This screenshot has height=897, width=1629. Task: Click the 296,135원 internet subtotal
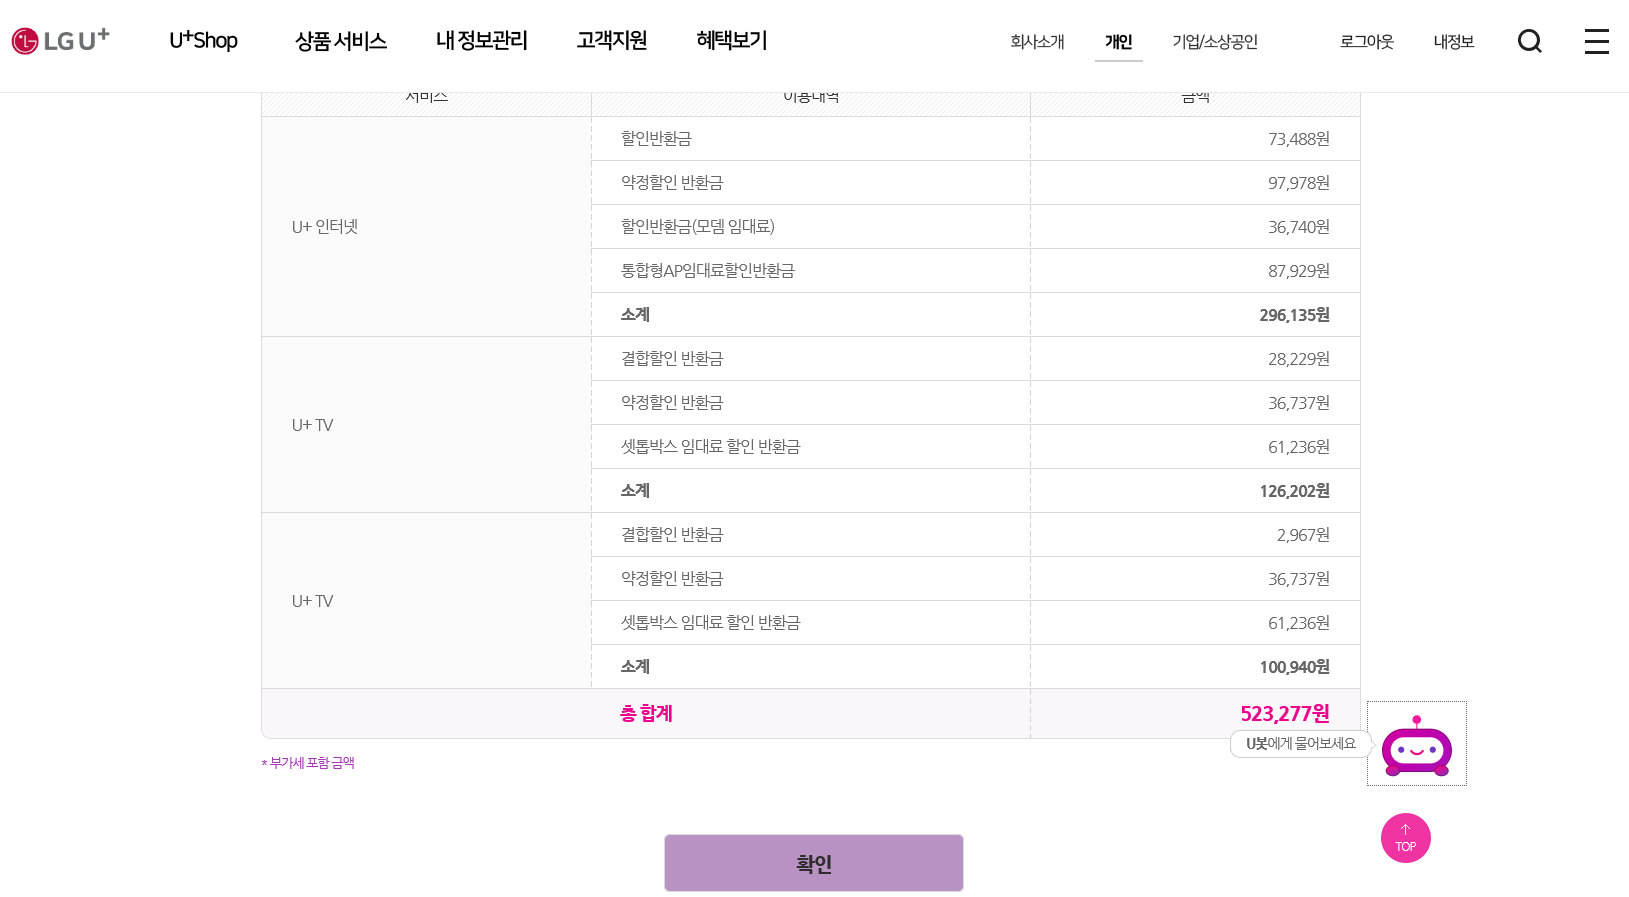[x=1294, y=315]
